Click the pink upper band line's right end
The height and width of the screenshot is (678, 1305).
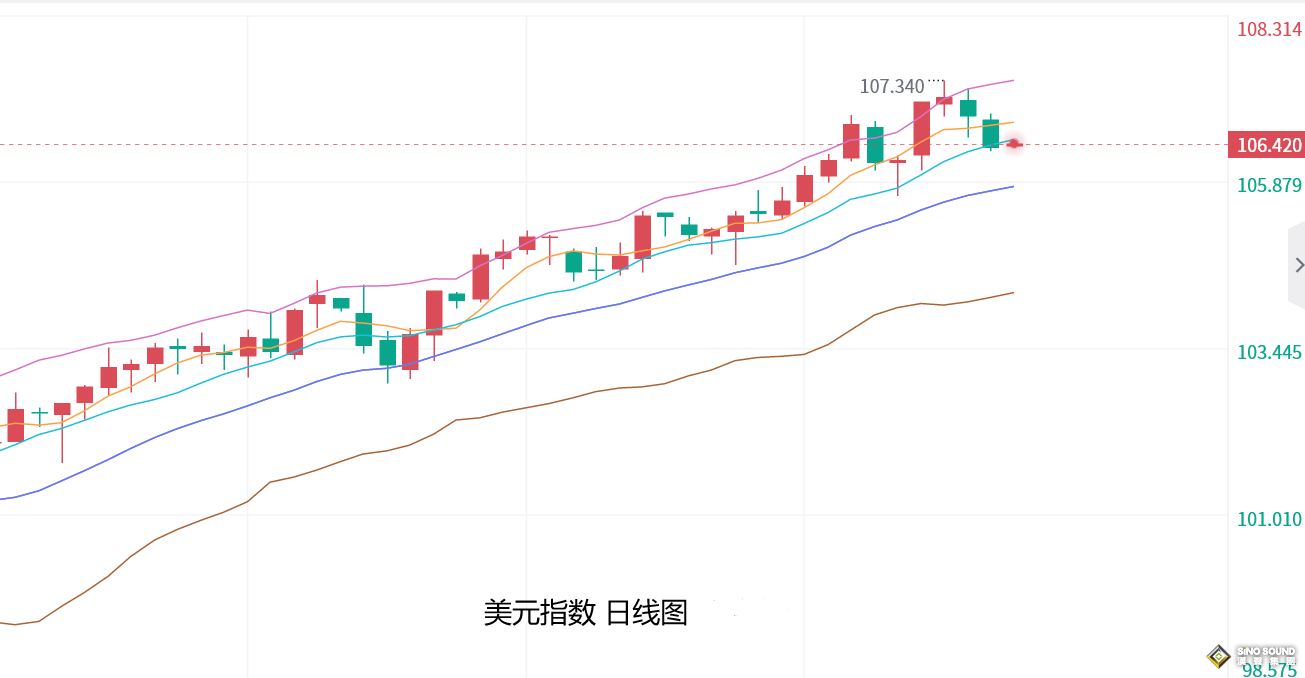[1012, 80]
